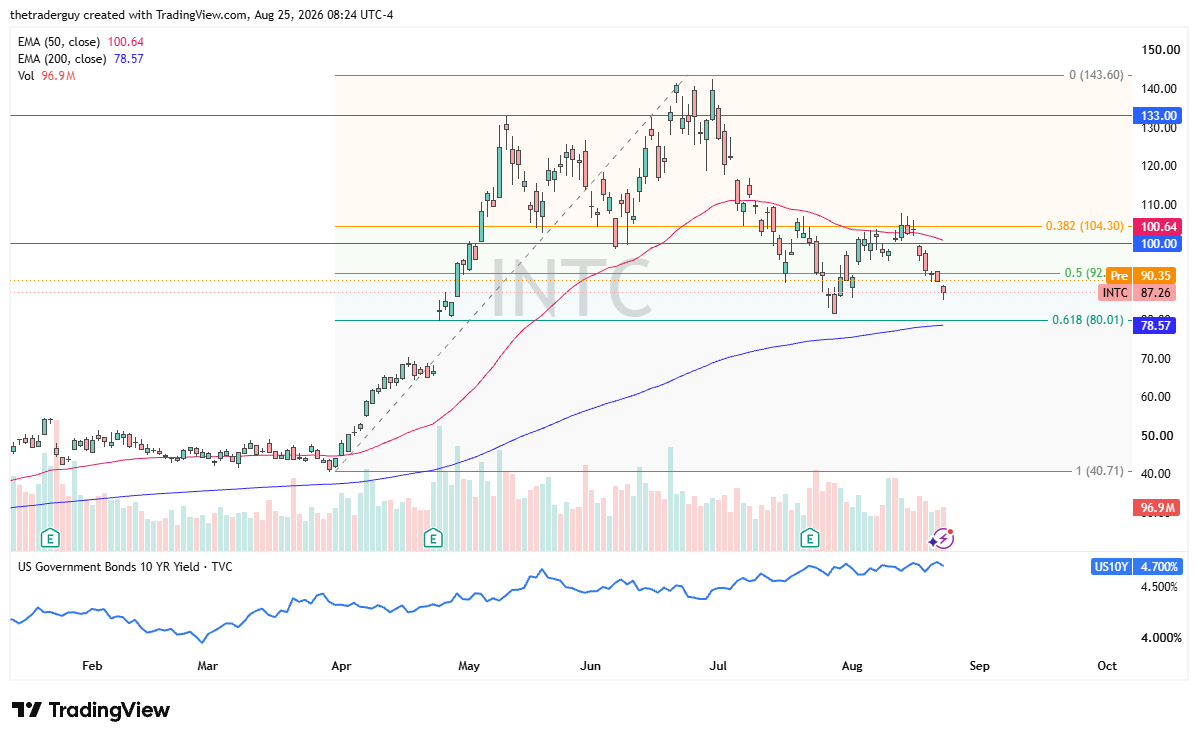
Task: Click the thetraderguy TradingView.com attribution header
Action: [x=202, y=15]
